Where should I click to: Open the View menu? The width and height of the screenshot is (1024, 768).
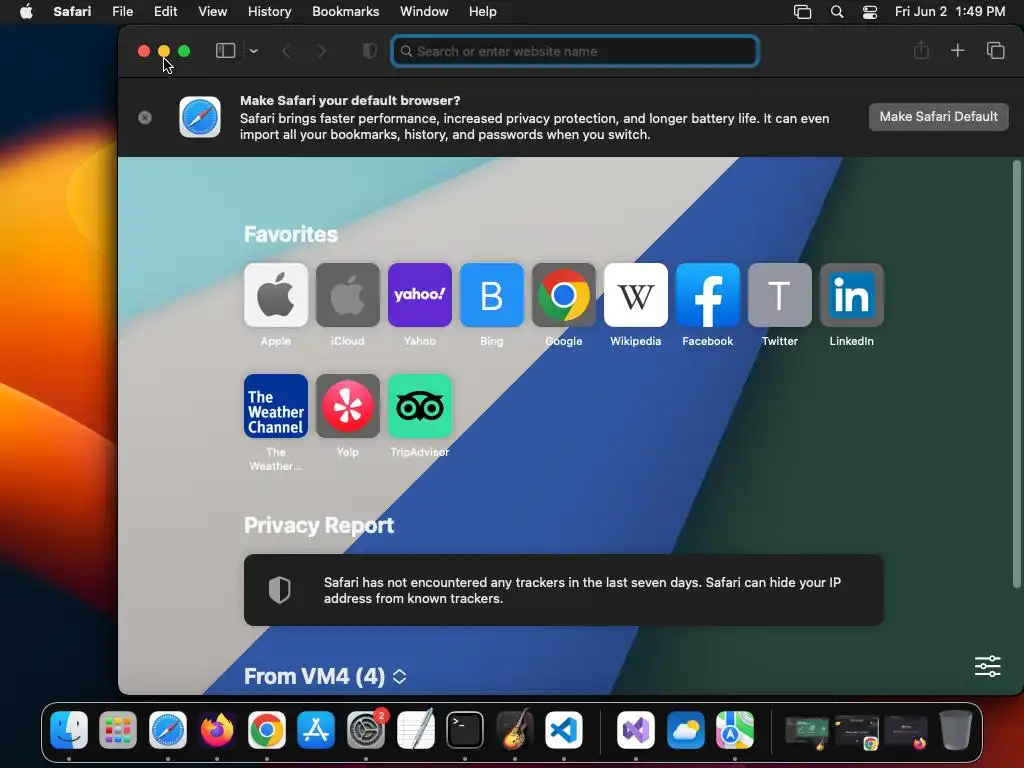coord(212,12)
